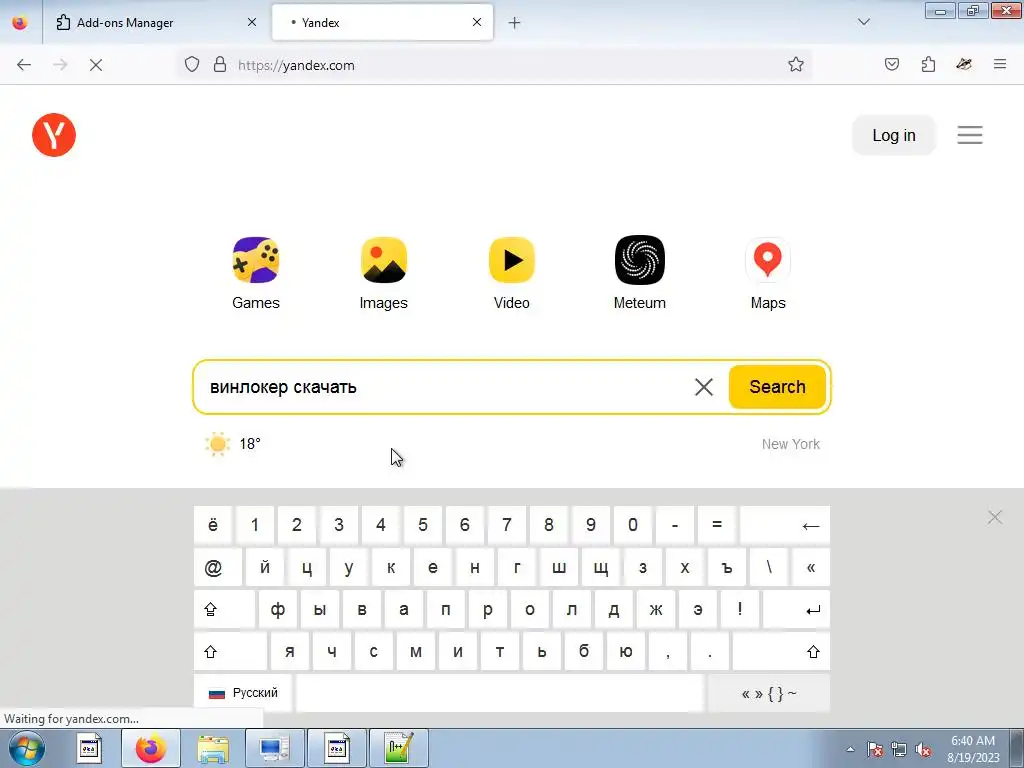Open Firefox application menu

[x=1000, y=64]
